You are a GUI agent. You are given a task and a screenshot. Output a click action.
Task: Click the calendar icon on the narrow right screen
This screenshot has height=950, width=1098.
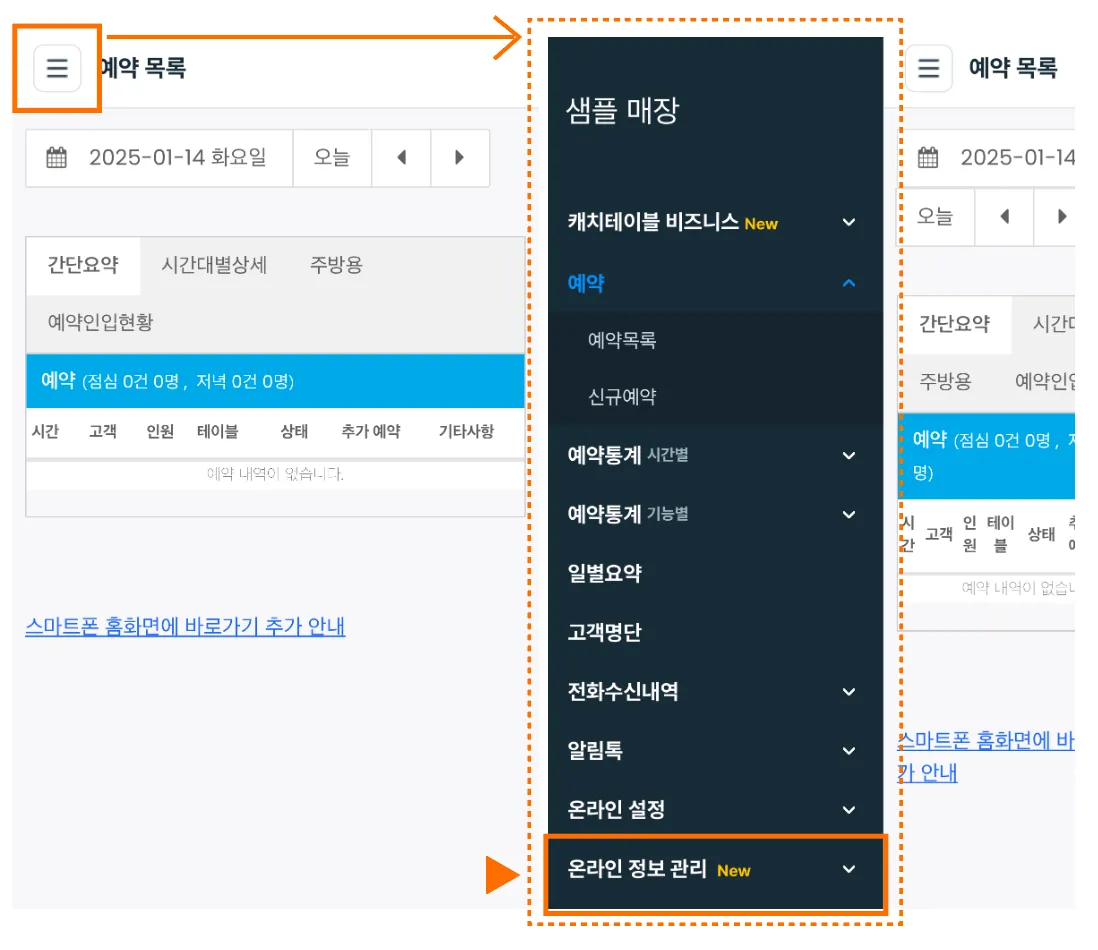coord(928,157)
